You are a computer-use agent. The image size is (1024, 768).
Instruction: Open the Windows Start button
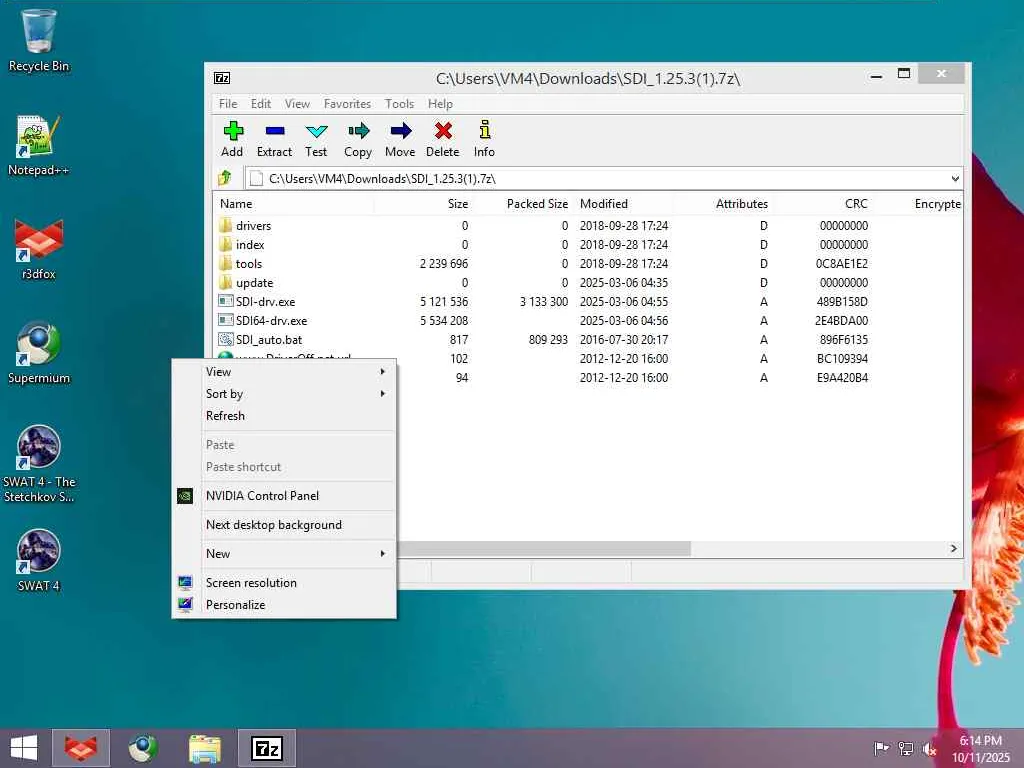[24, 747]
